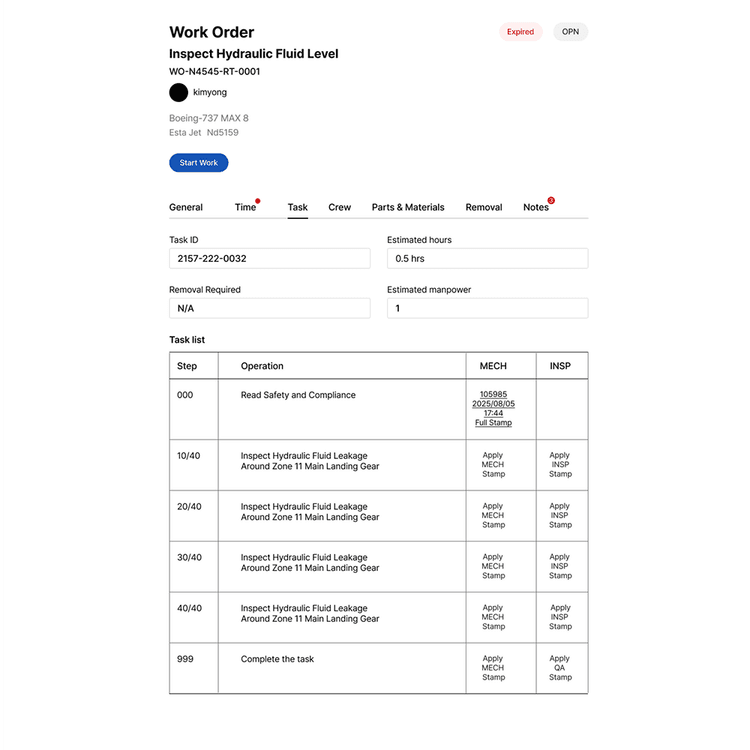Open the Notes tab

(x=536, y=207)
